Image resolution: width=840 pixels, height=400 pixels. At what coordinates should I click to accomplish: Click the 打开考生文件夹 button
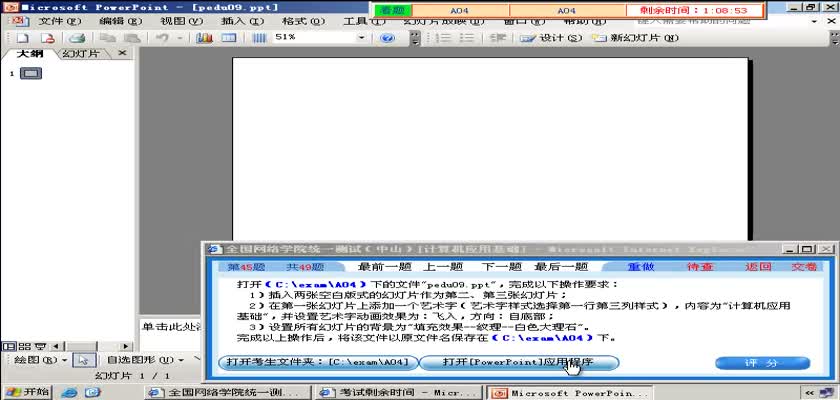318,363
